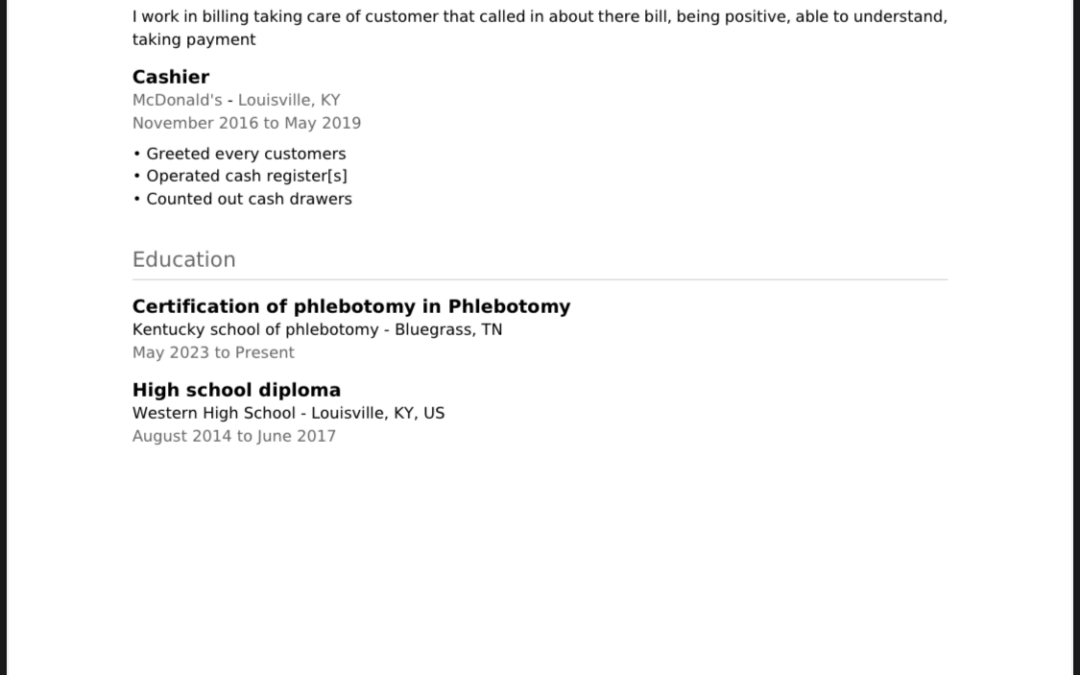The height and width of the screenshot is (675, 1080).
Task: Click the dark right edge of the viewer
Action: pyautogui.click(x=1077, y=338)
